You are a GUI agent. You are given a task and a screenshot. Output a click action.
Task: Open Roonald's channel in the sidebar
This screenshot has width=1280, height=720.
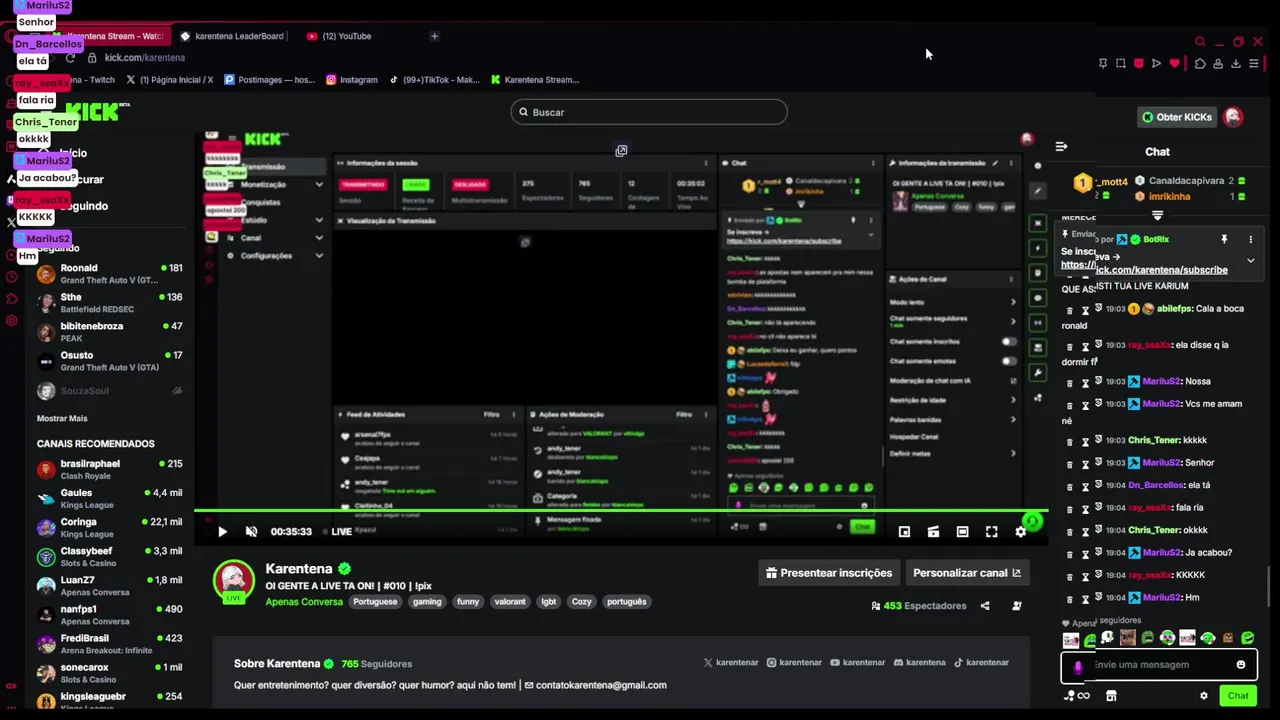pyautogui.click(x=110, y=274)
